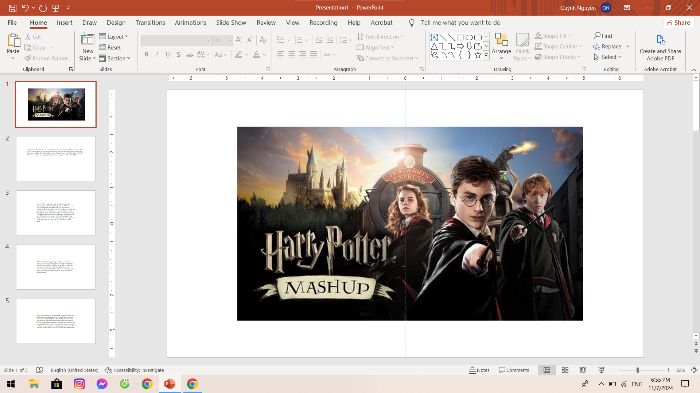The width and height of the screenshot is (700, 393).
Task: Click the Undo arrow icon
Action: [x=25, y=8]
